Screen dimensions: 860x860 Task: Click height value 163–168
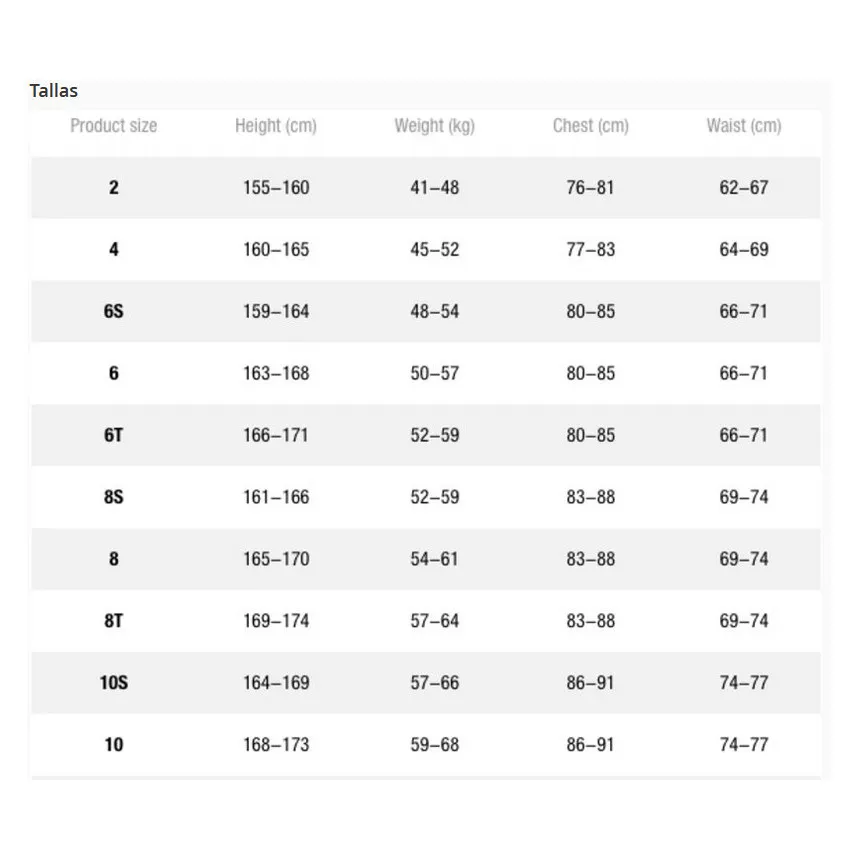pos(276,374)
